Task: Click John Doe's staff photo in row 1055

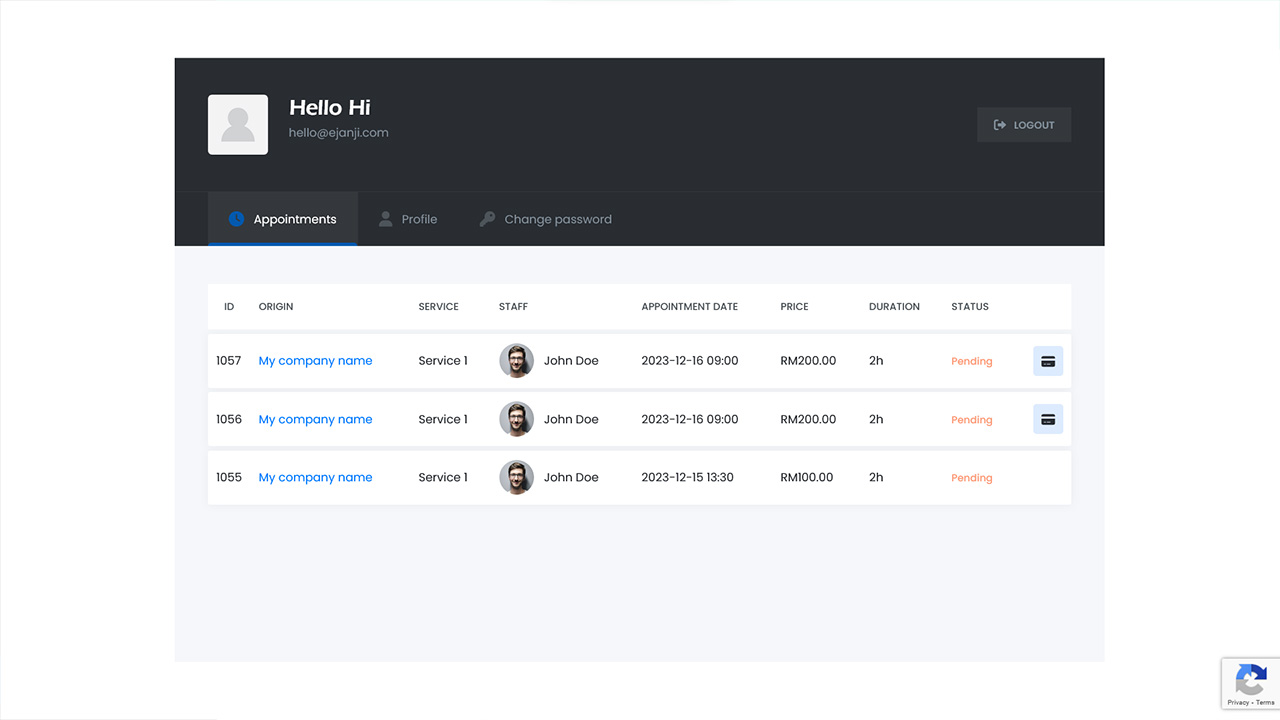Action: click(516, 477)
